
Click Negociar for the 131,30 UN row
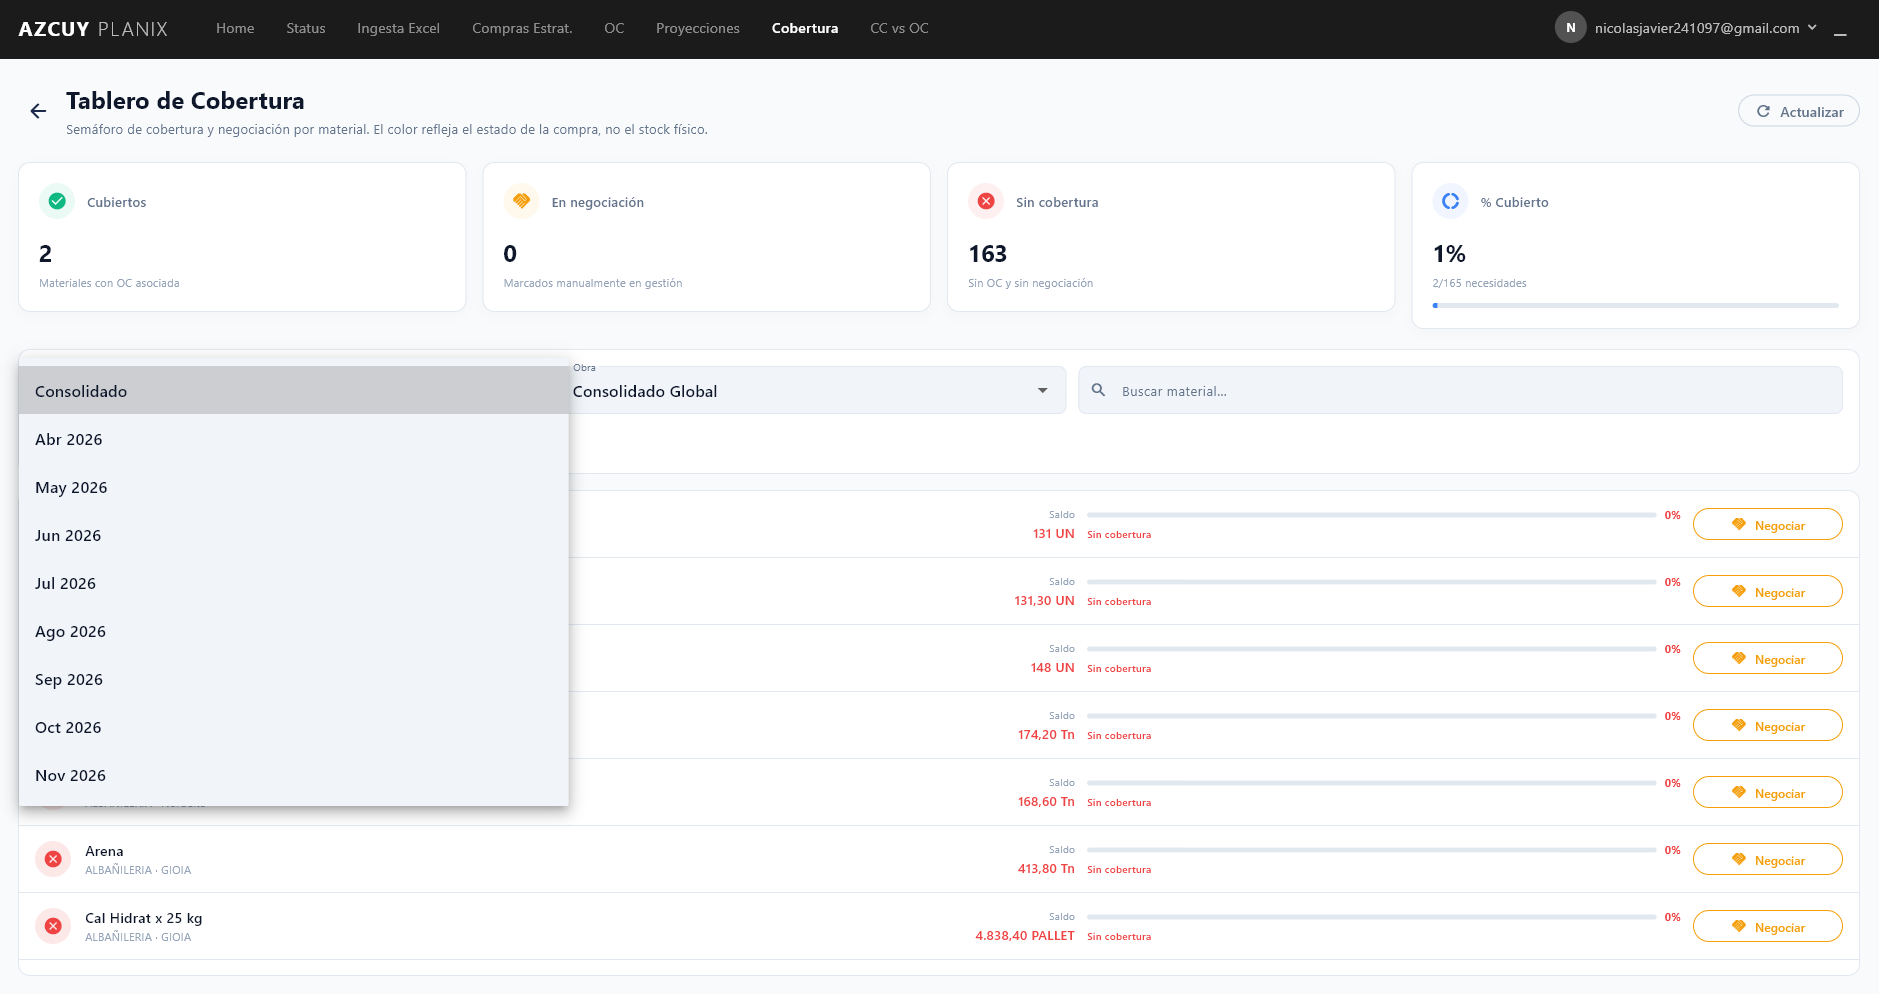tap(1767, 591)
